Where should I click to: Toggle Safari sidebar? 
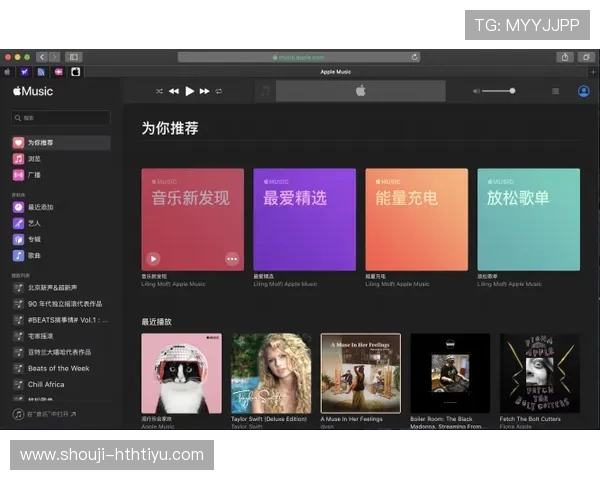coord(73,57)
